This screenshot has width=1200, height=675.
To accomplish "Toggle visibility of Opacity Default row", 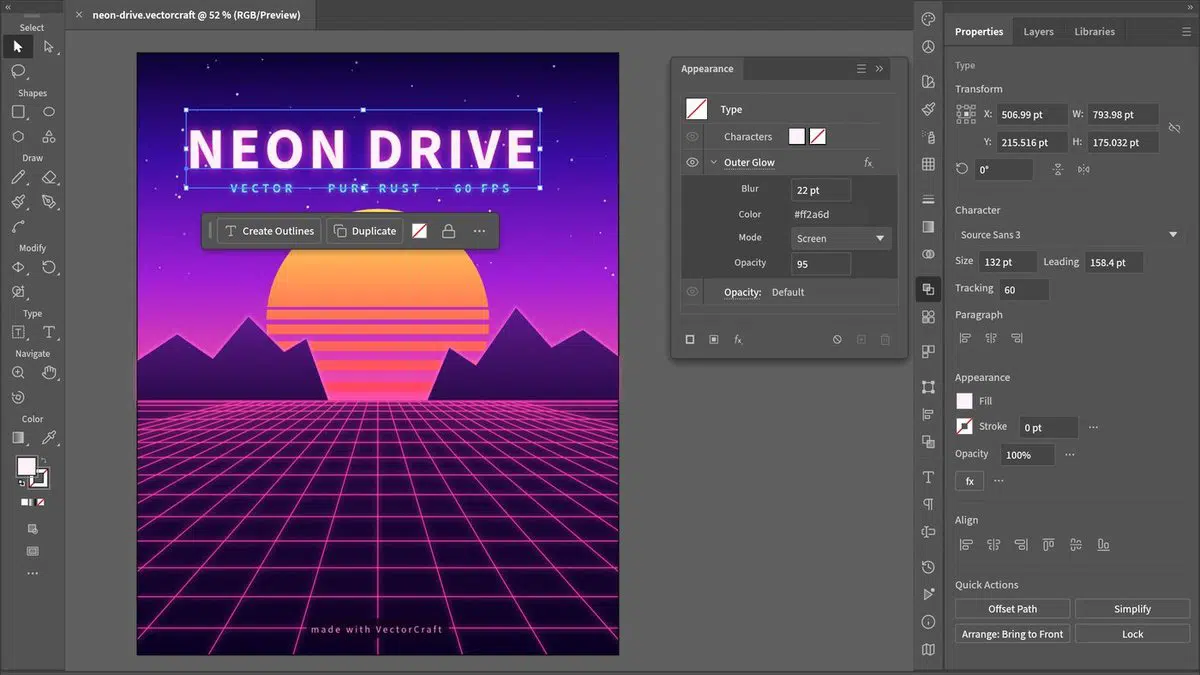I will (x=692, y=292).
